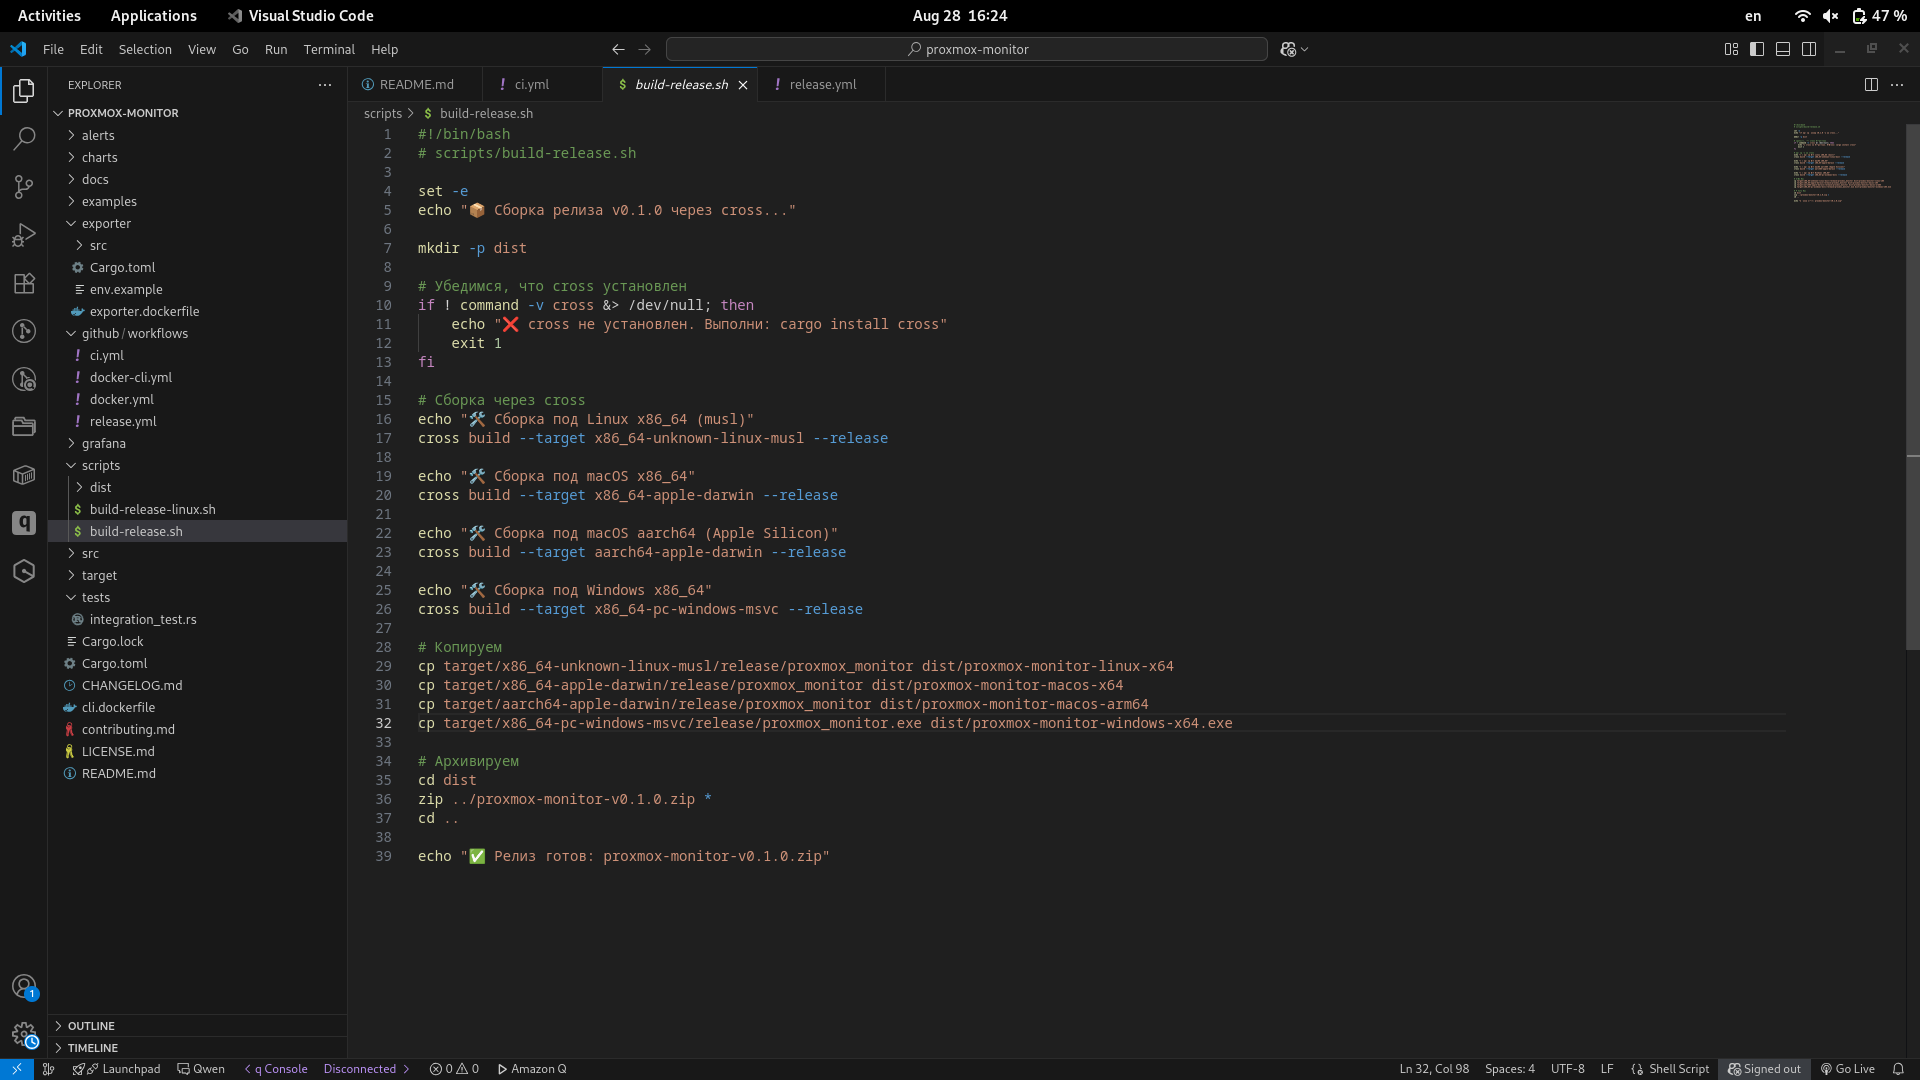Click q Console status bar item

pyautogui.click(x=276, y=1069)
